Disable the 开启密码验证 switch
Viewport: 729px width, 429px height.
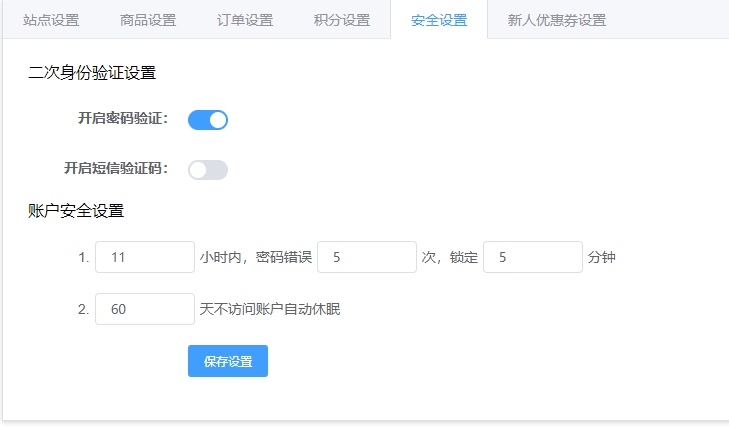208,120
